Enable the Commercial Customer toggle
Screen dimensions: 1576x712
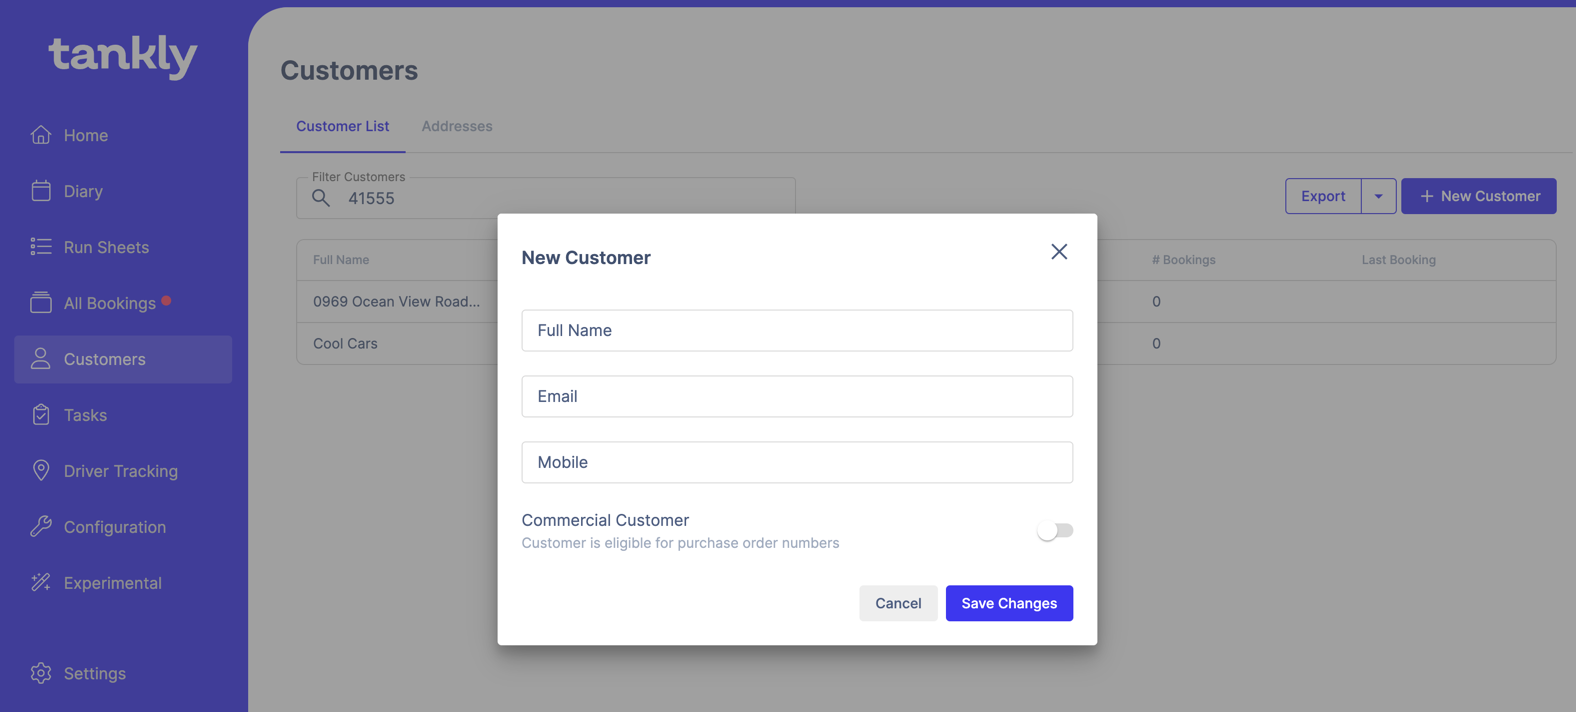coord(1054,531)
